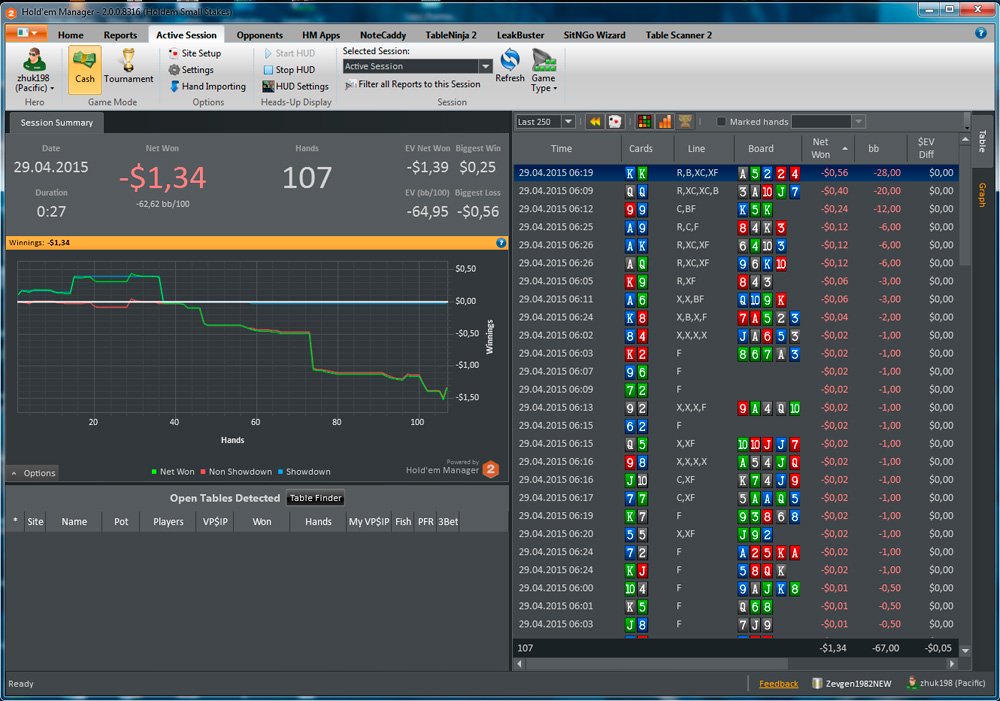This screenshot has width=1000, height=701.
Task: Open the zhuk198 (Pacific) hero selector
Action: coord(34,70)
